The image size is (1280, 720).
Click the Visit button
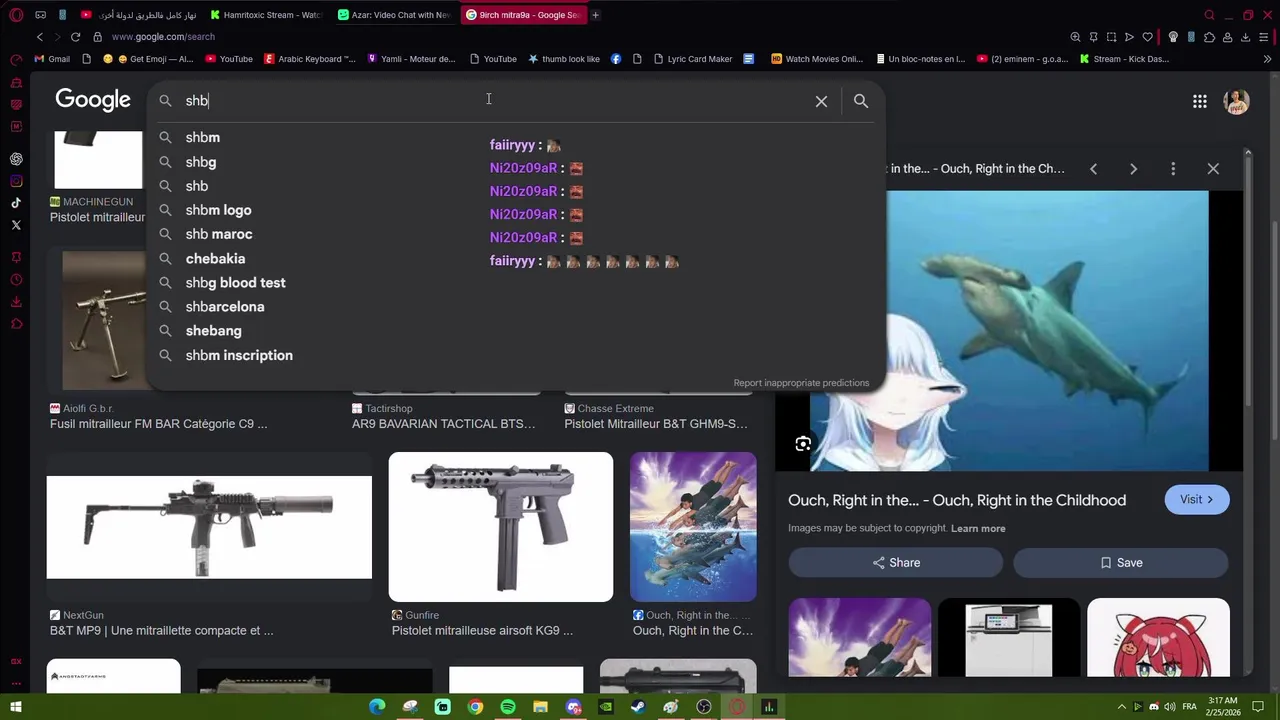click(x=1197, y=500)
